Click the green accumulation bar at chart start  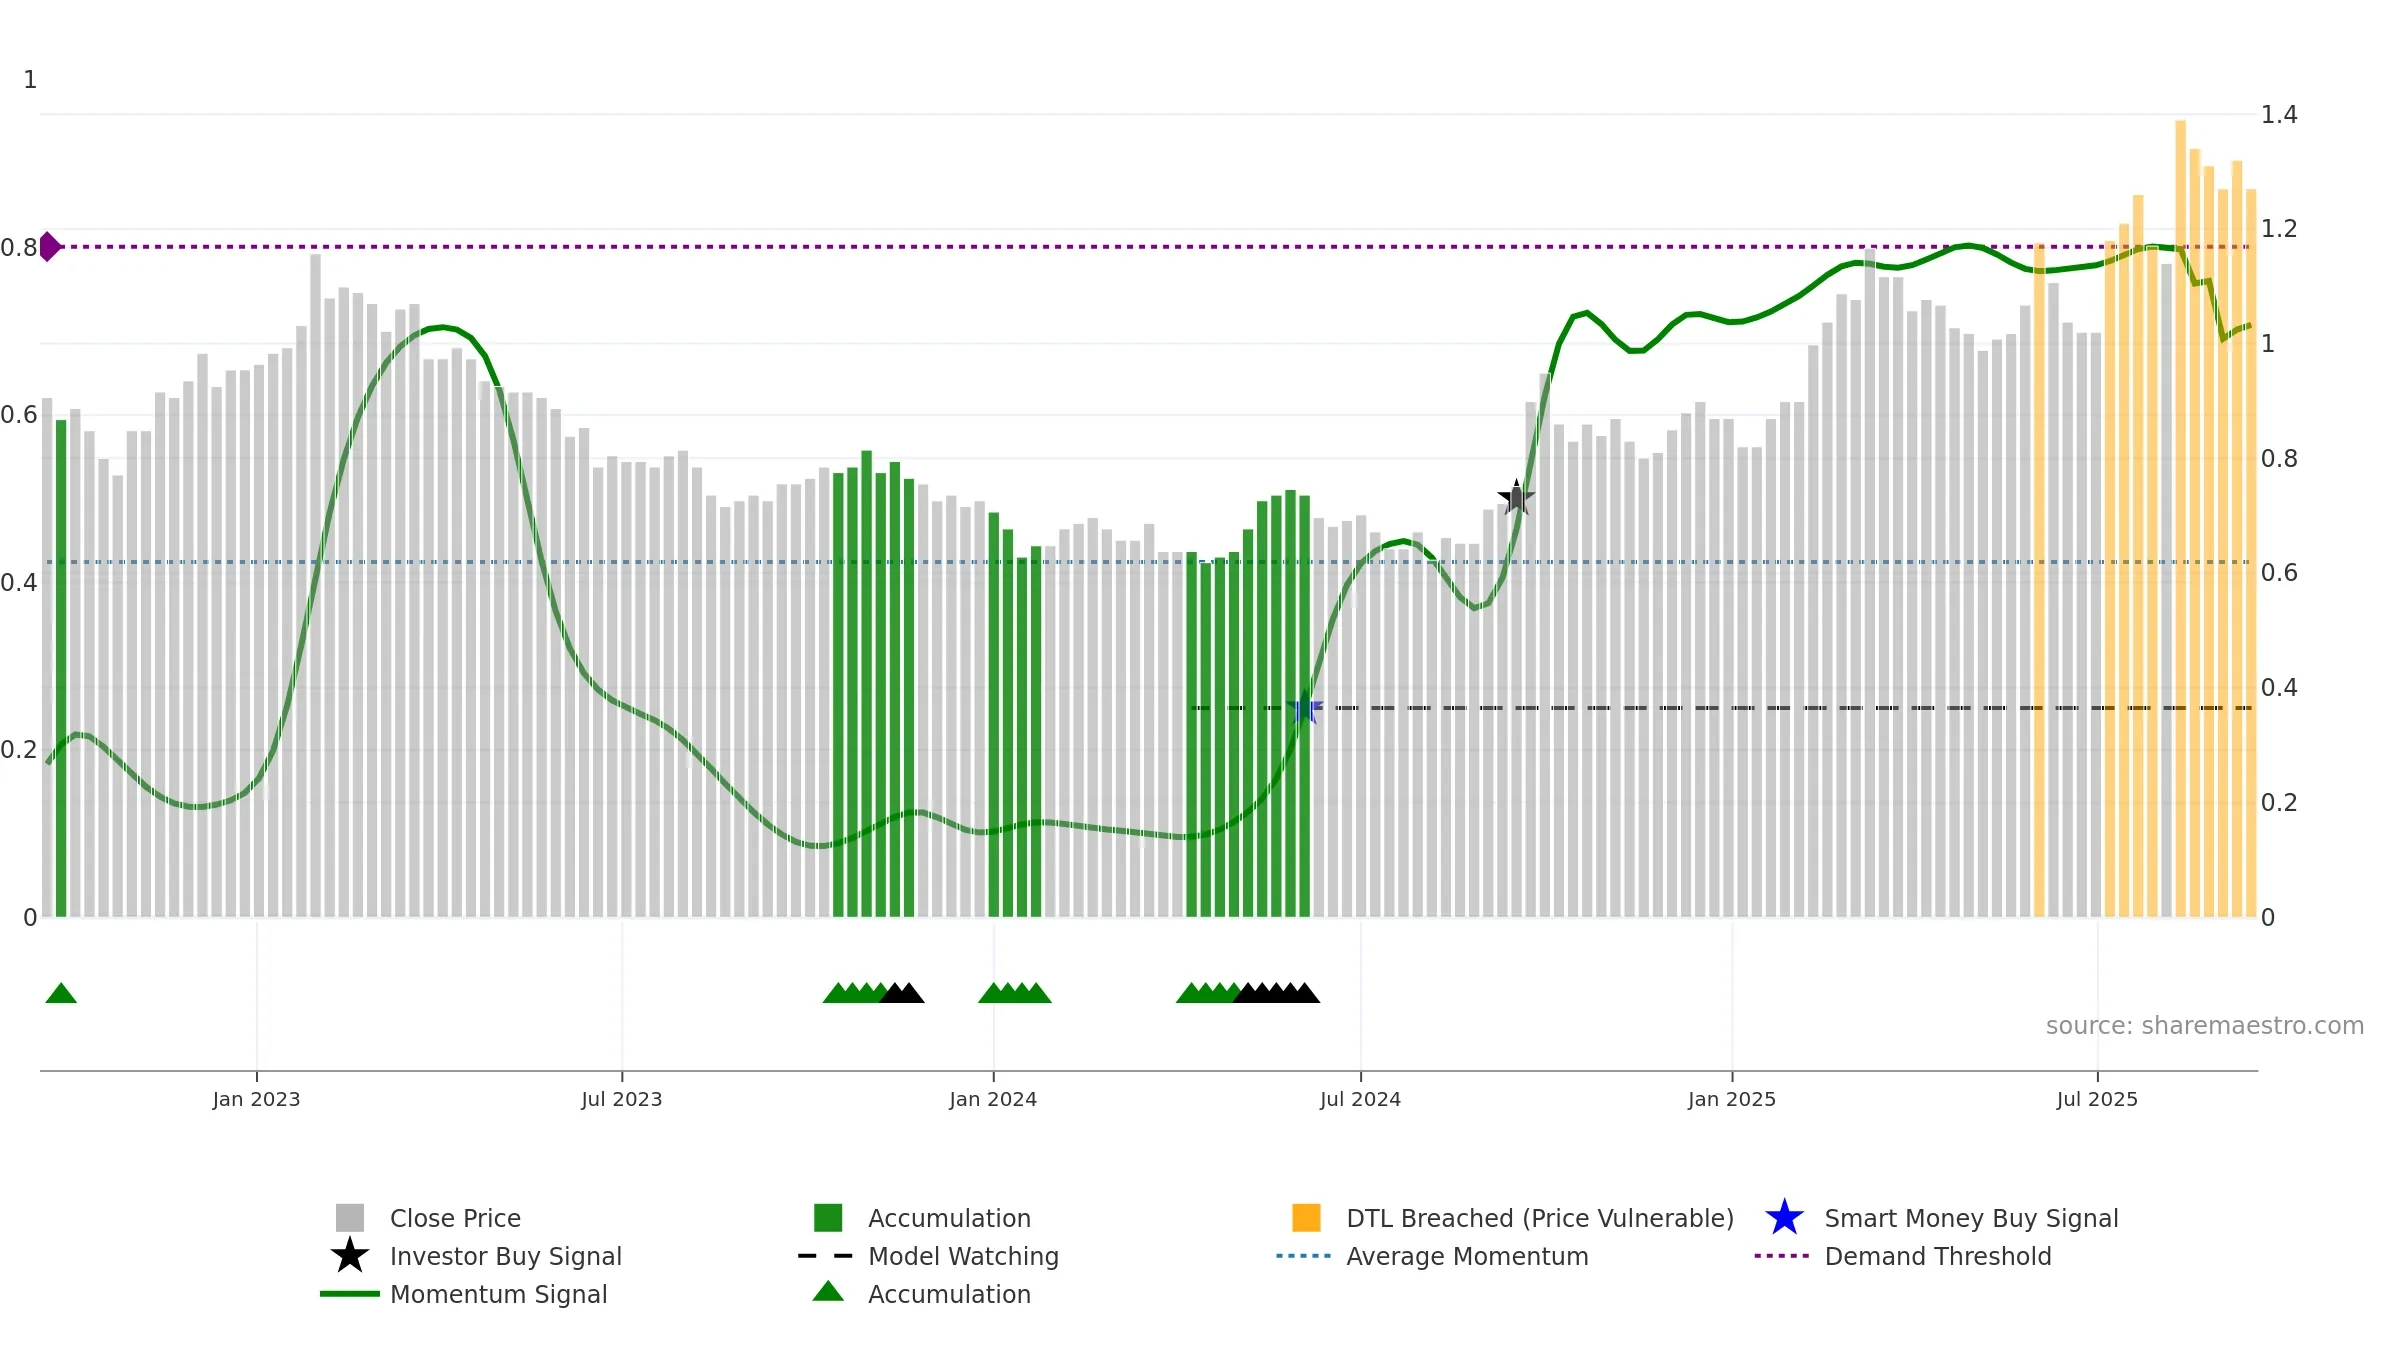coord(61,668)
